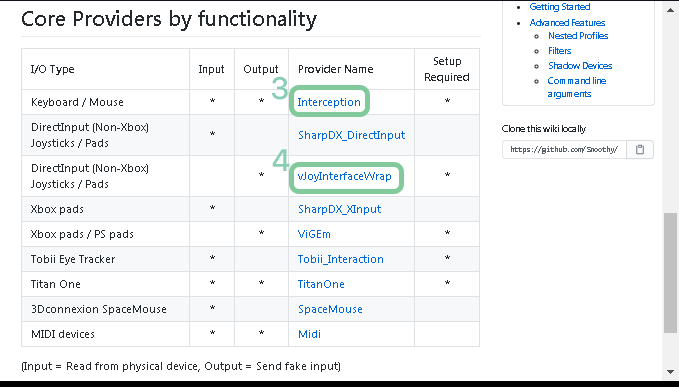Click the 'Provider Name' column header
The width and height of the screenshot is (679, 387).
(x=351, y=69)
